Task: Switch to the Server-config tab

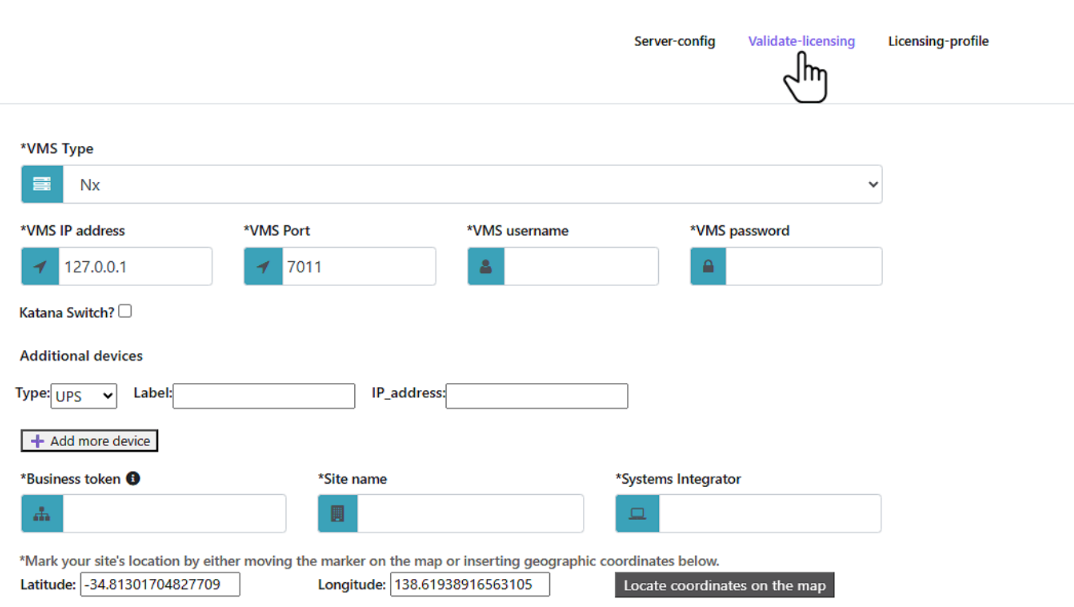Action: [x=674, y=41]
